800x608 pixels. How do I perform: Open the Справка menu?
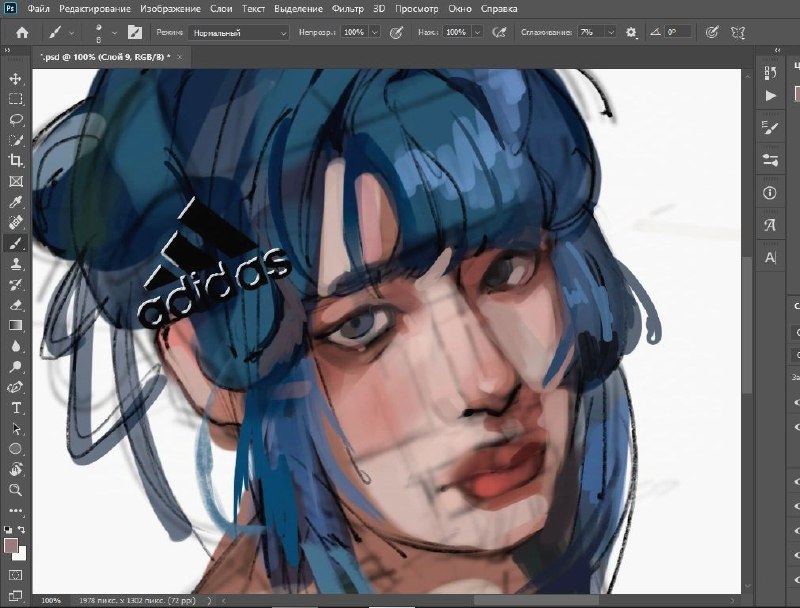click(x=499, y=9)
